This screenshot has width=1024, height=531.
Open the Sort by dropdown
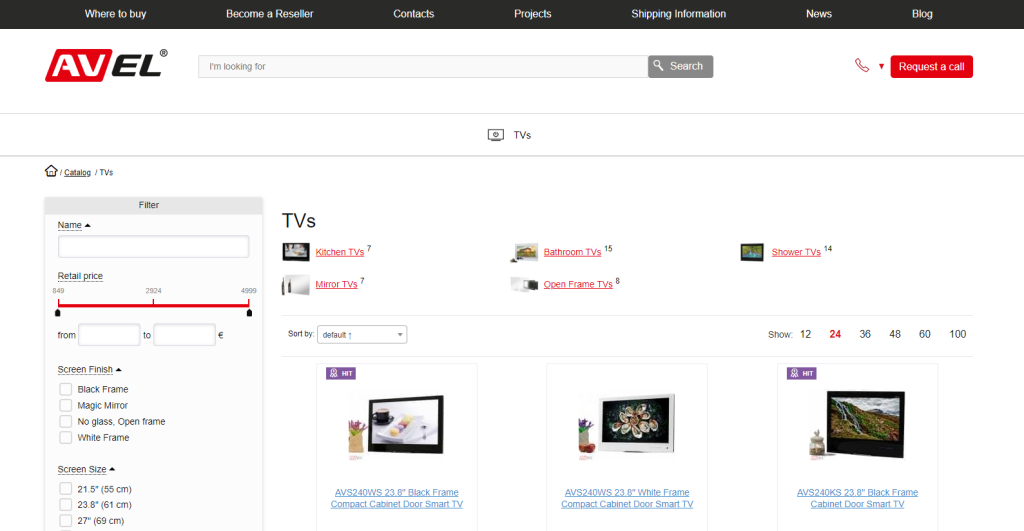362,334
